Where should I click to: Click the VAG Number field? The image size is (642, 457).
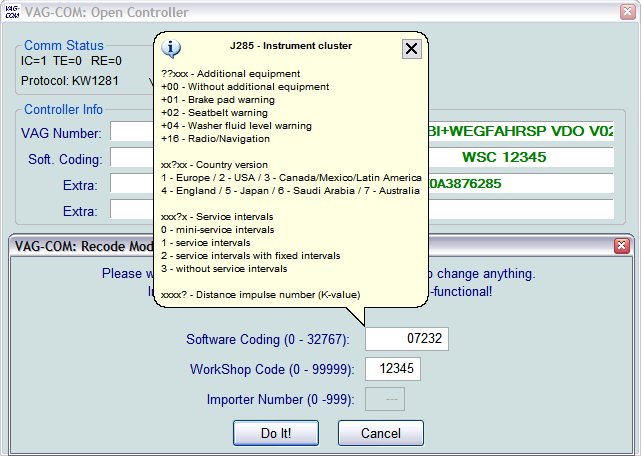click(132, 131)
